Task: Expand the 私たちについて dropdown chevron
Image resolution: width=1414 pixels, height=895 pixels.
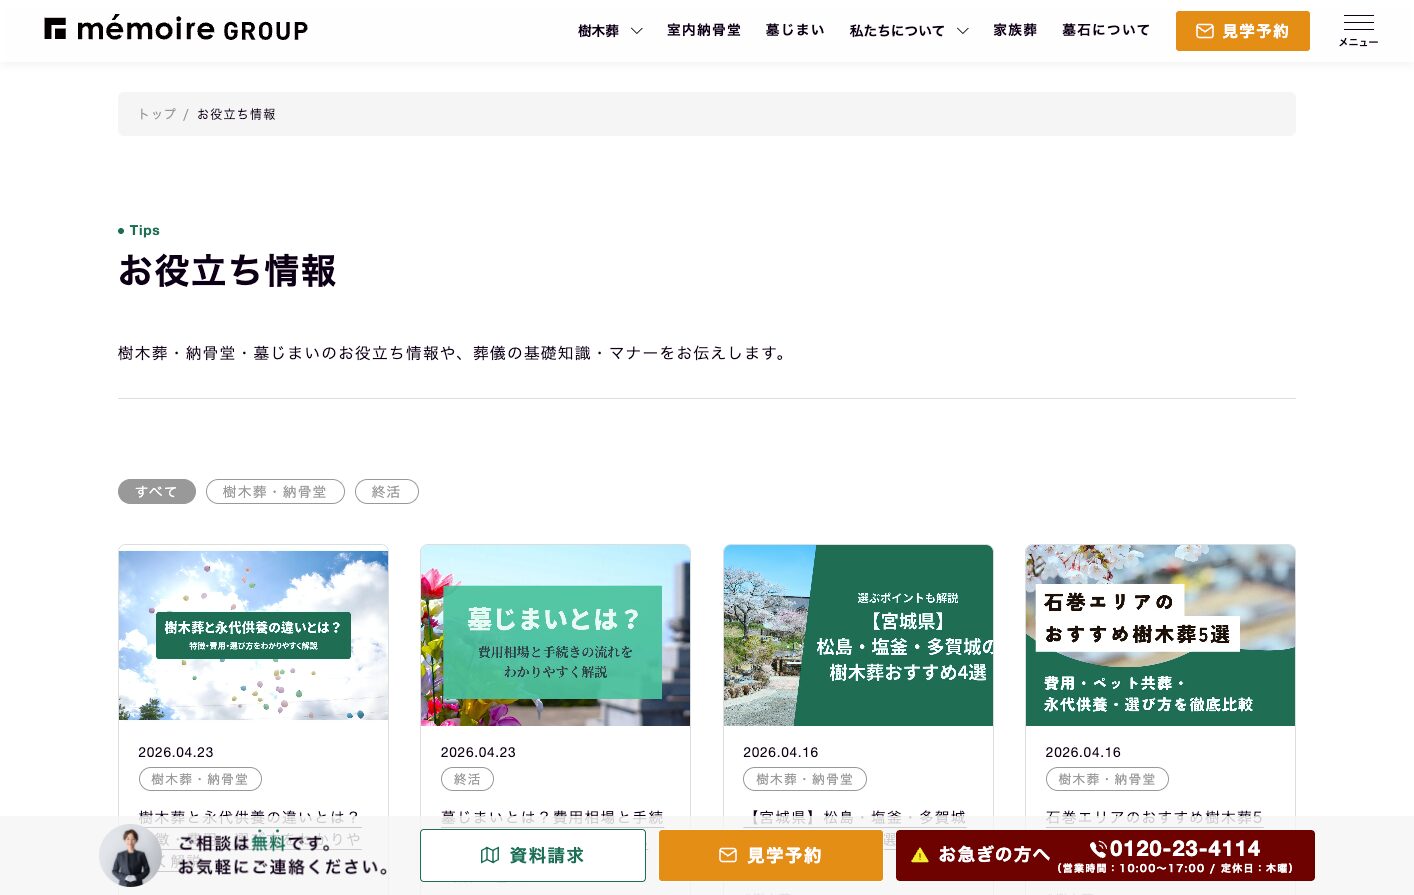Action: pyautogui.click(x=962, y=31)
